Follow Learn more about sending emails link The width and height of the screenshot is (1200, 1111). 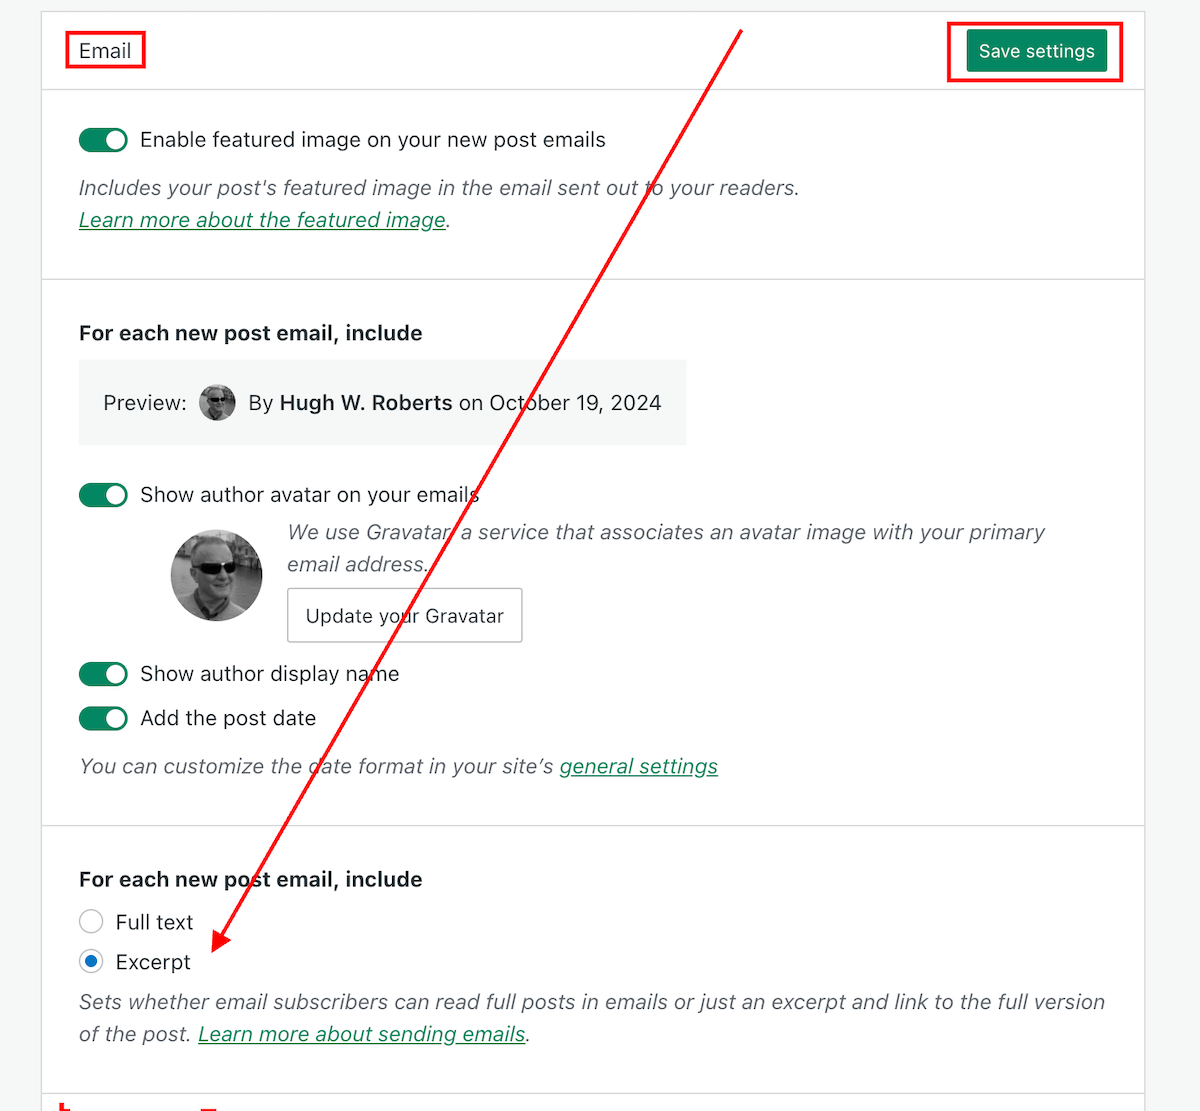[x=362, y=1034]
